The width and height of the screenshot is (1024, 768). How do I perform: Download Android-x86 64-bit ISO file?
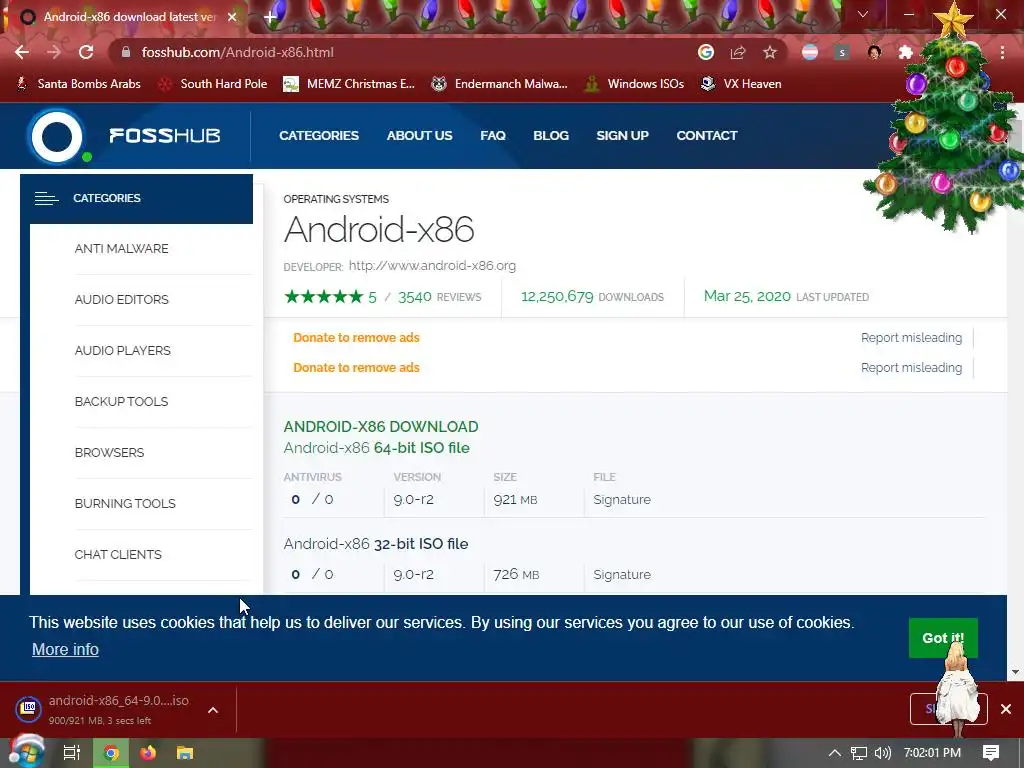[376, 448]
